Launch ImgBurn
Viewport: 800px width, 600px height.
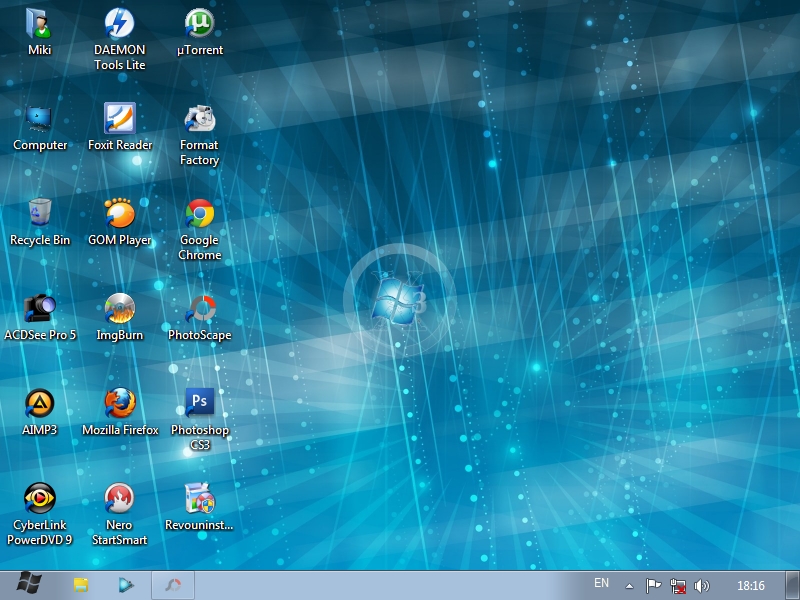coord(120,305)
